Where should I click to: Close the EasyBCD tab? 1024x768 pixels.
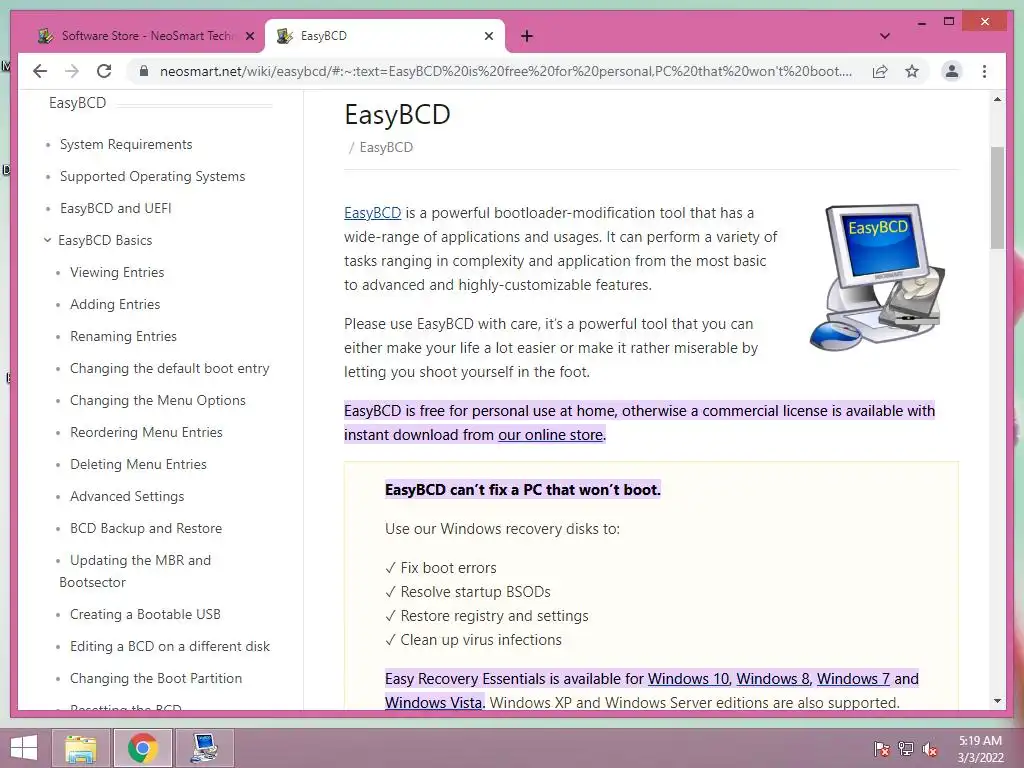(488, 36)
